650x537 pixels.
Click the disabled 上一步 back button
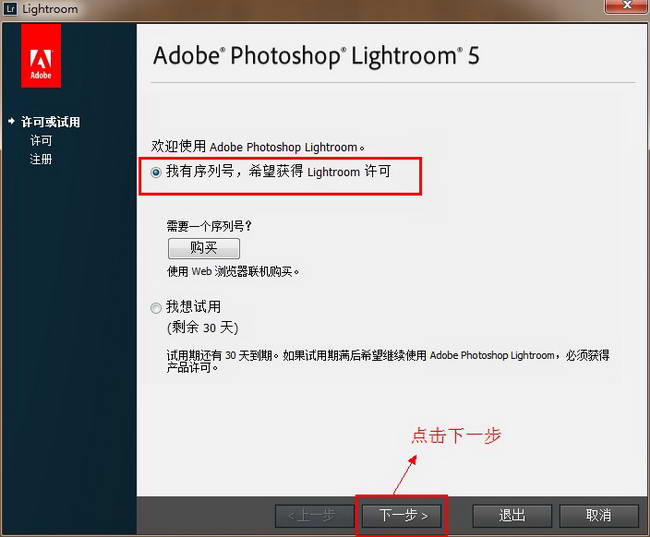(314, 516)
